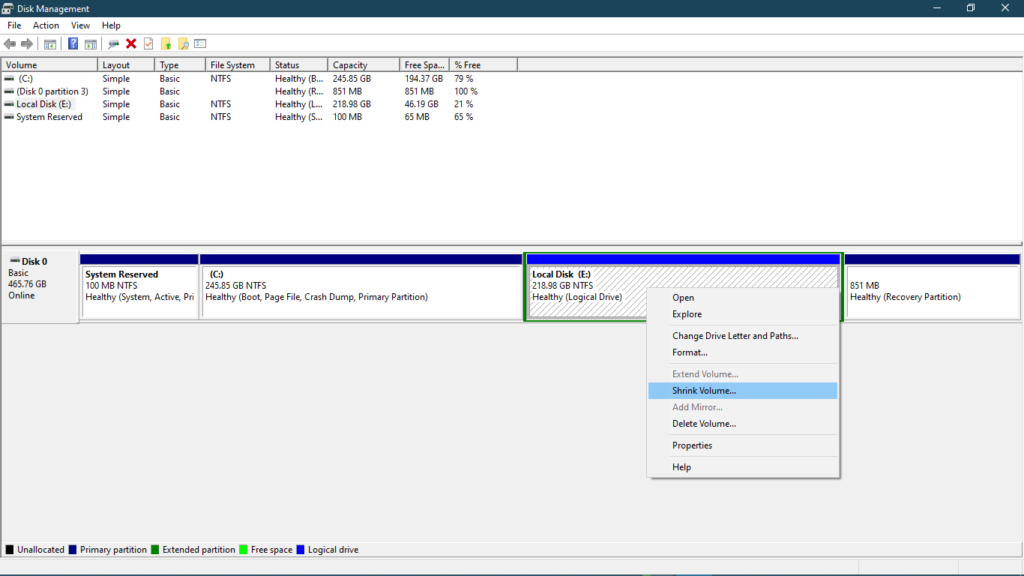This screenshot has height=576, width=1024.
Task: Toggle the Show/Hide Action Pane icon
Action: (91, 43)
